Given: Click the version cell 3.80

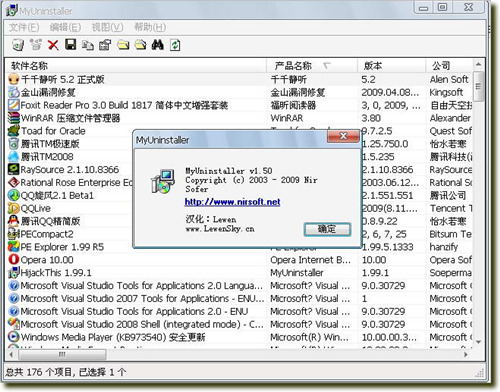Looking at the screenshot, I should (x=371, y=118).
